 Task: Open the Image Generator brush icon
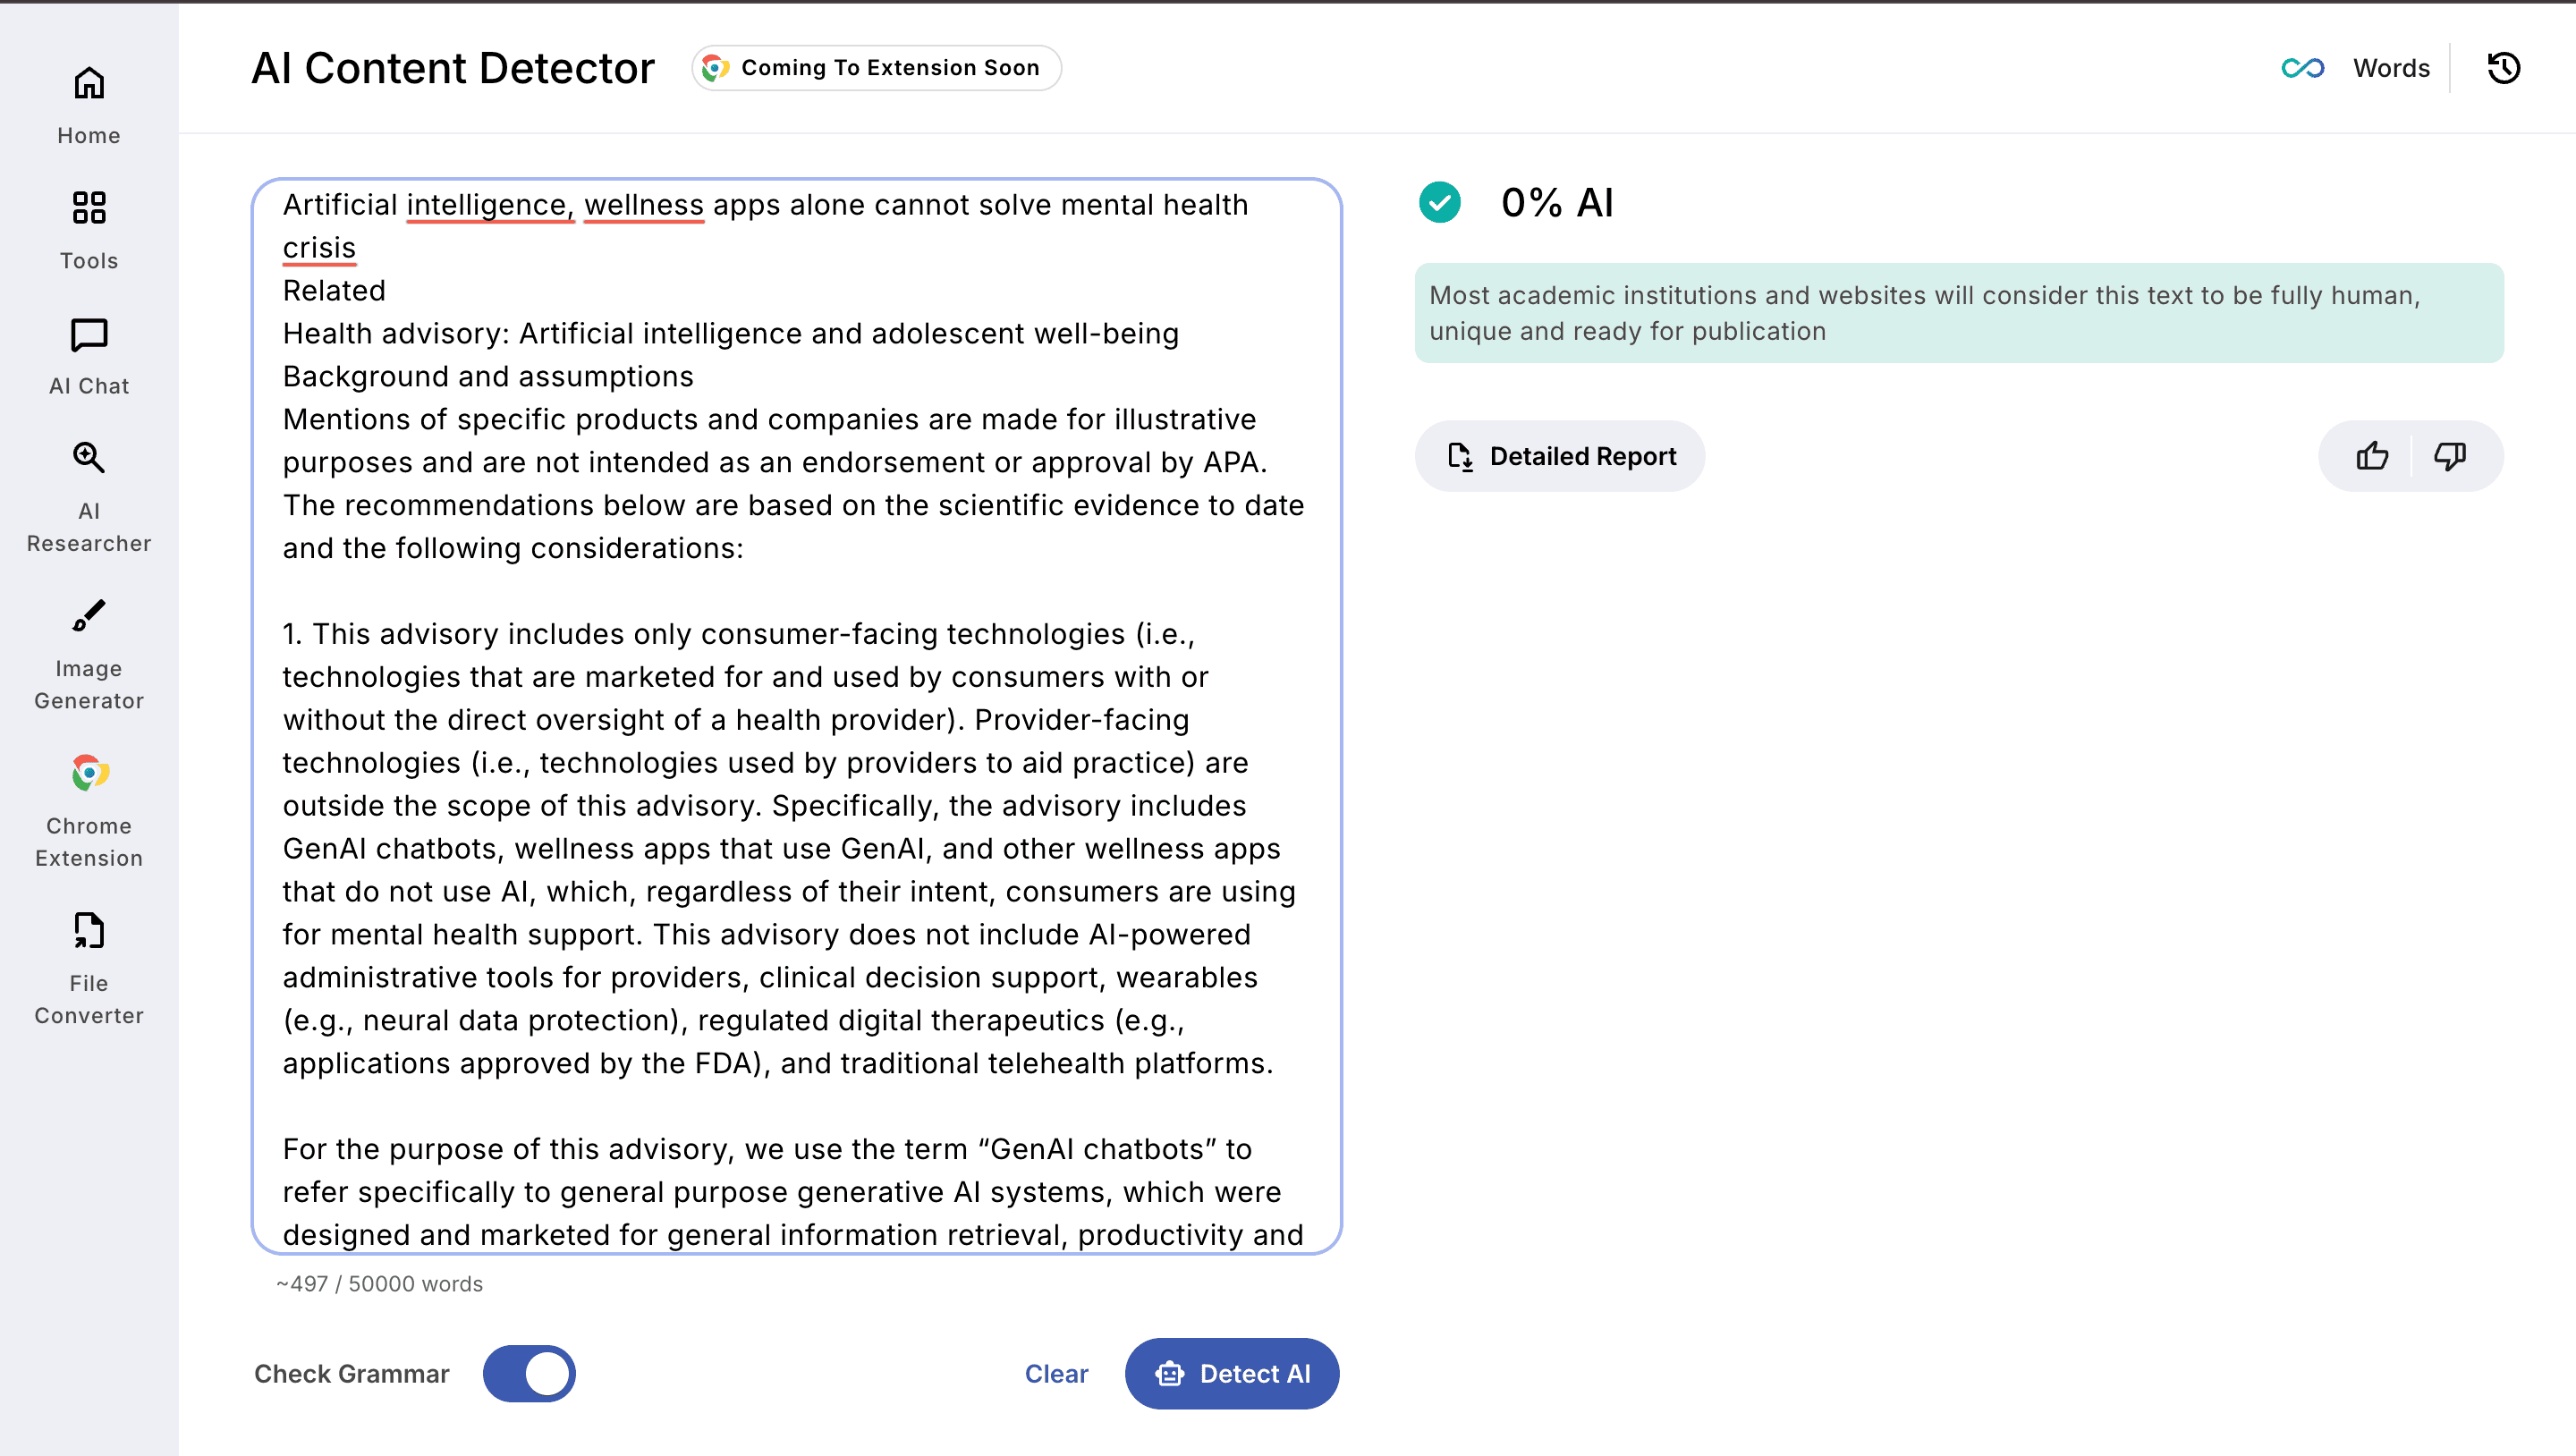[89, 616]
